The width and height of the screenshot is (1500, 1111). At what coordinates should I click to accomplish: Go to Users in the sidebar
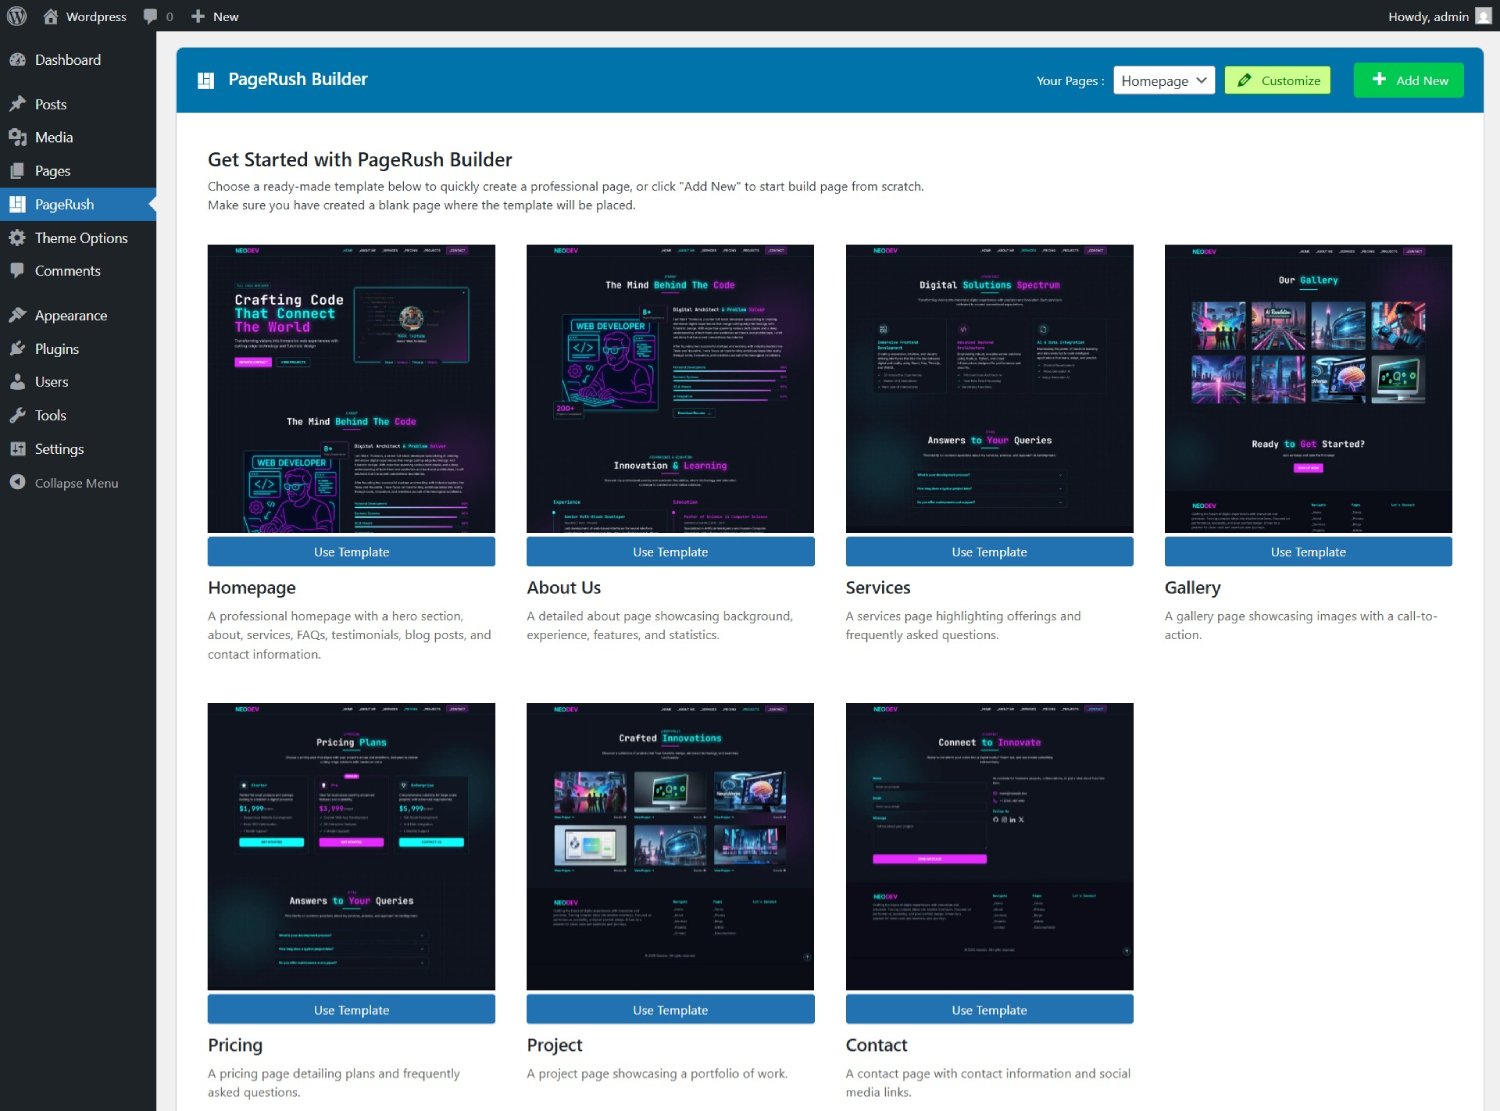[x=78, y=382]
